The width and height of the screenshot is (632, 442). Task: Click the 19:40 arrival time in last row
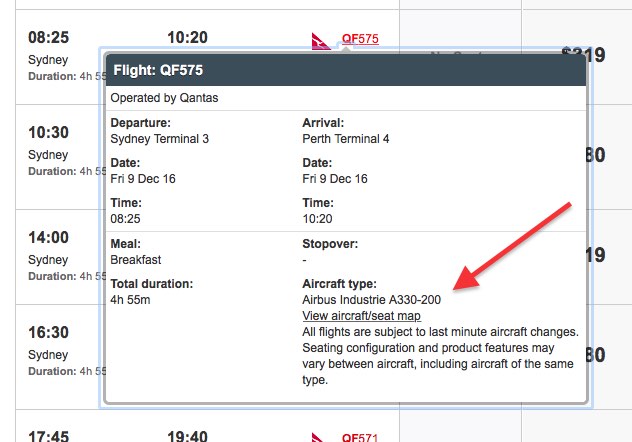(187, 436)
